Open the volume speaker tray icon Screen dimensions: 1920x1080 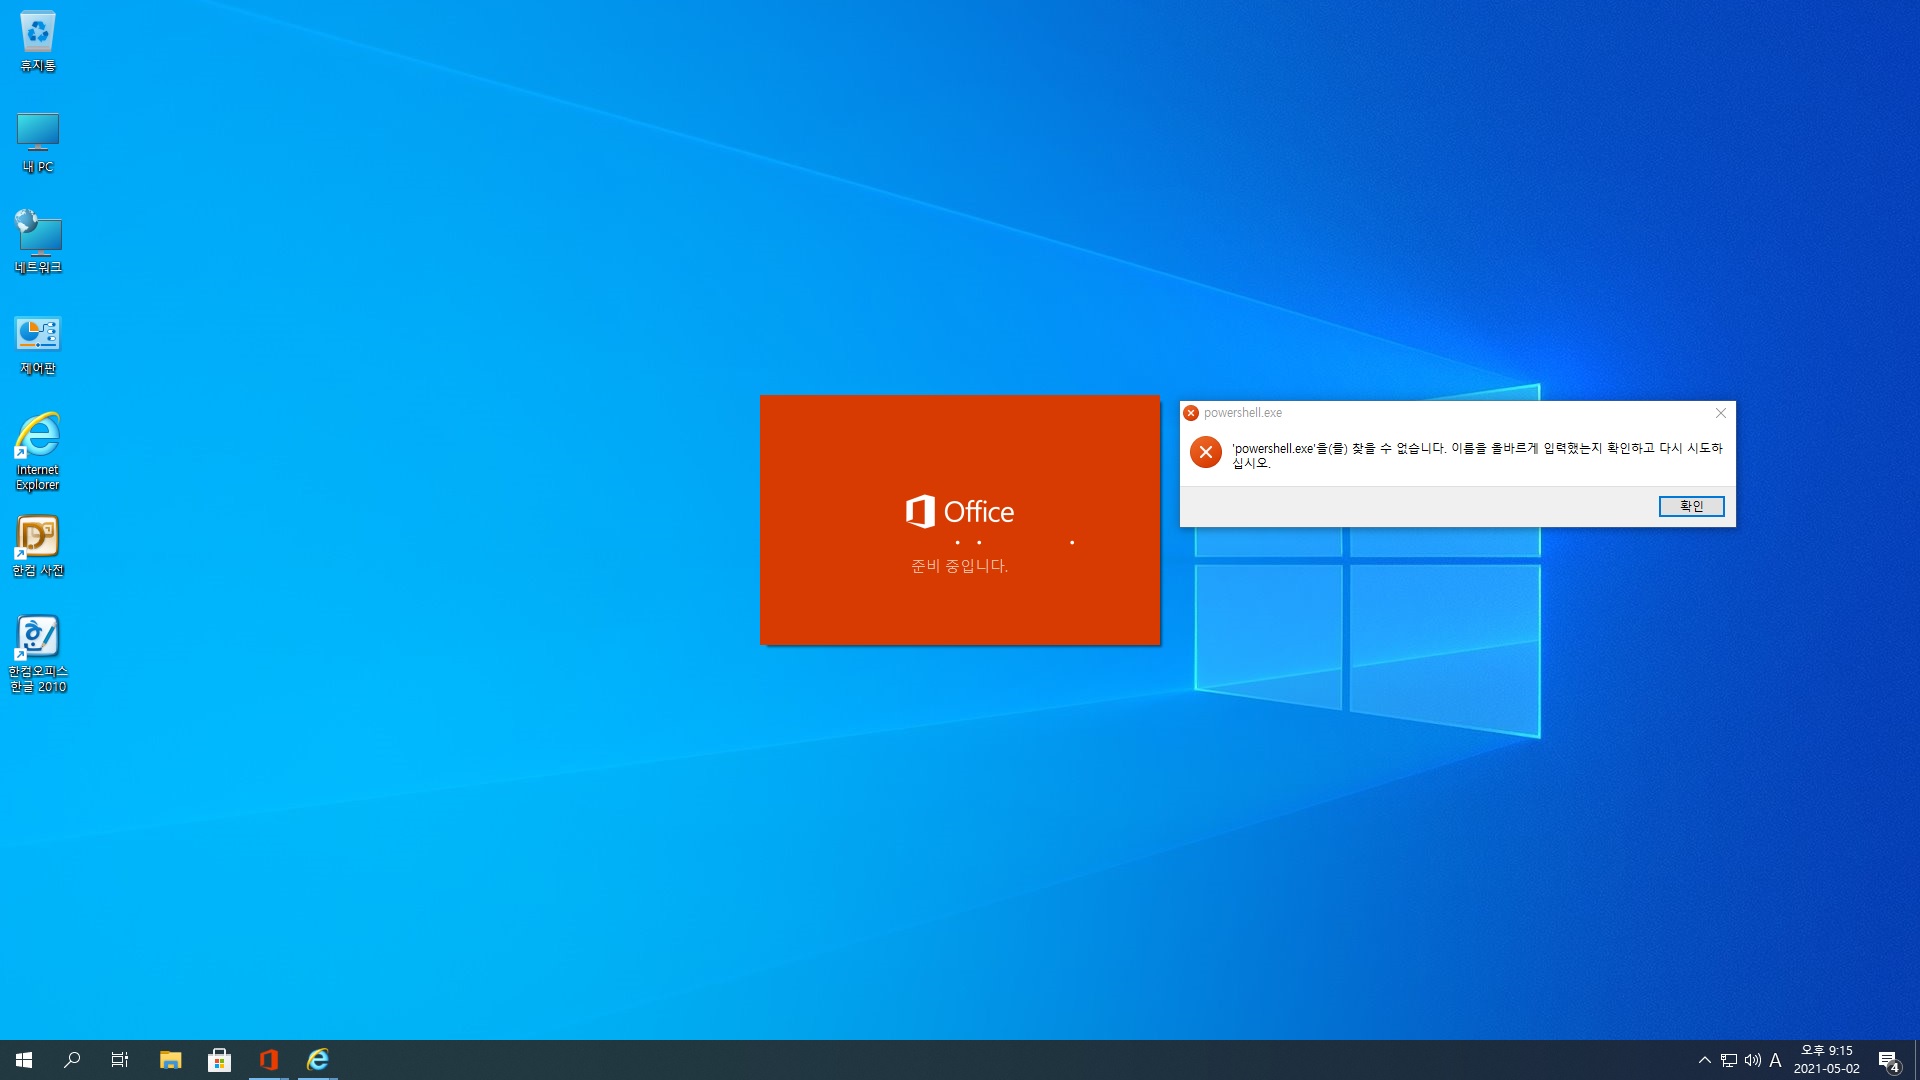click(1752, 1060)
